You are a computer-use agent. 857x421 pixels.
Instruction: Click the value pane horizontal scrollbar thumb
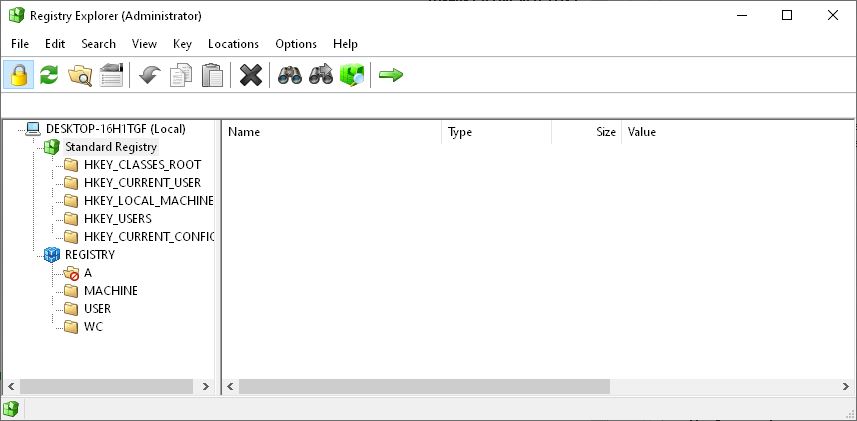pos(424,387)
